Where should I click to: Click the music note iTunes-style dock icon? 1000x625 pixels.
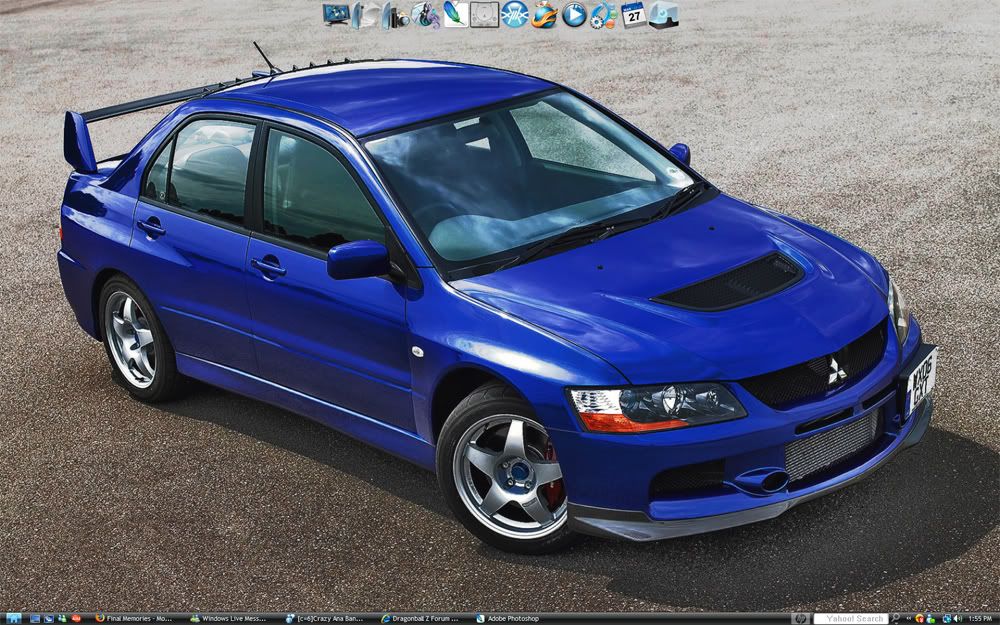pos(425,14)
